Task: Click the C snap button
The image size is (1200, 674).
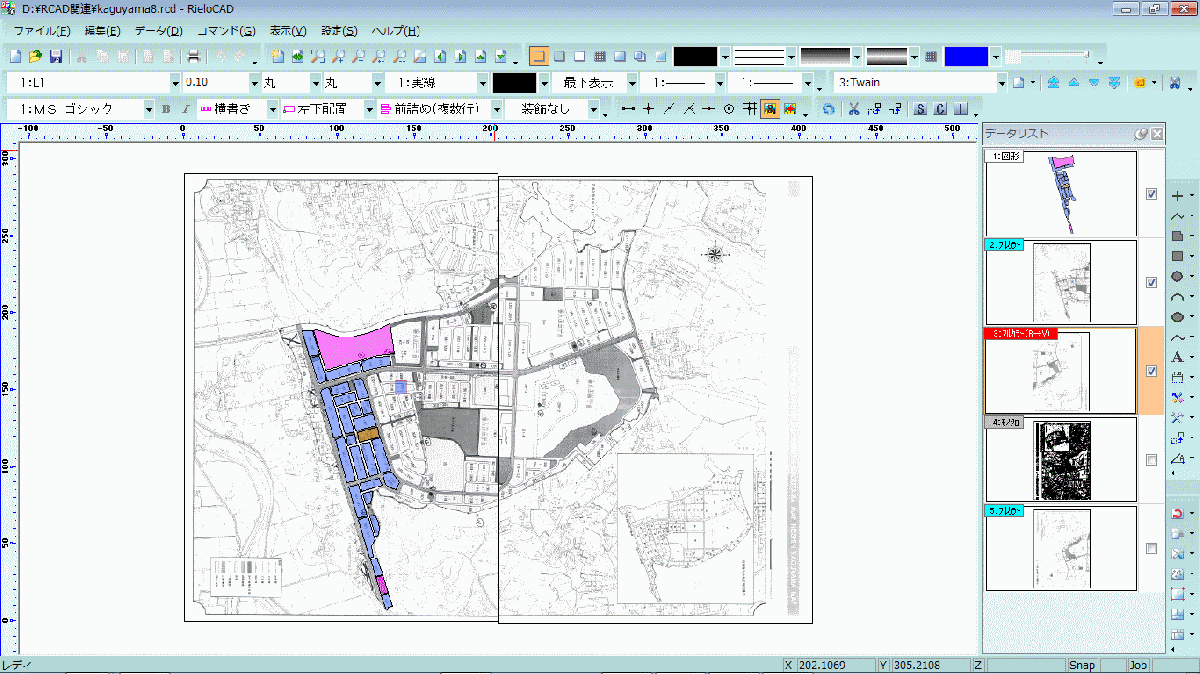Action: point(940,109)
